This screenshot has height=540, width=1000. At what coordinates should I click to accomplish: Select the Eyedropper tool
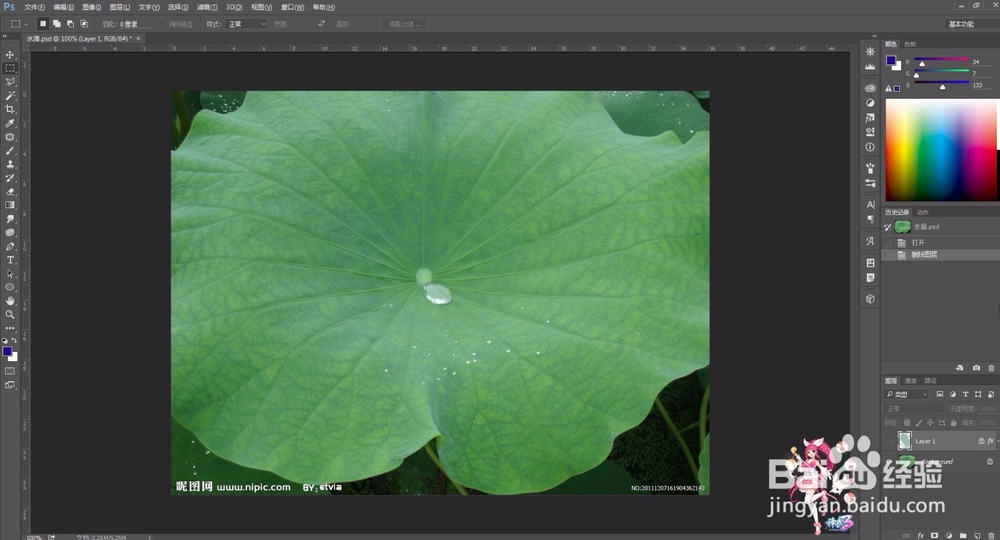(x=10, y=123)
